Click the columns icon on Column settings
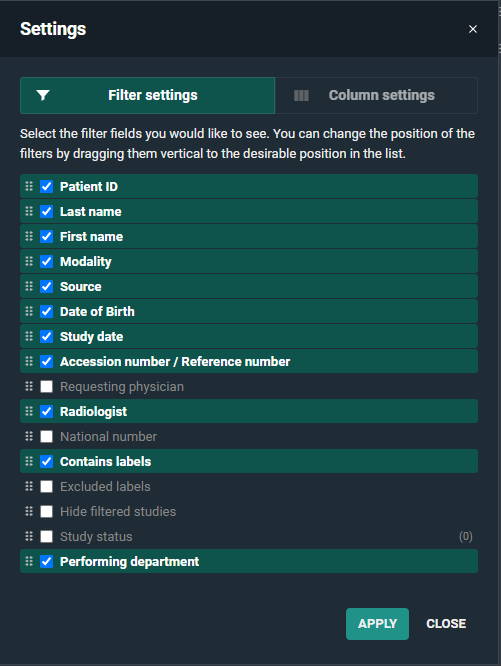Viewport: 501px width, 666px height. pyautogui.click(x=301, y=96)
